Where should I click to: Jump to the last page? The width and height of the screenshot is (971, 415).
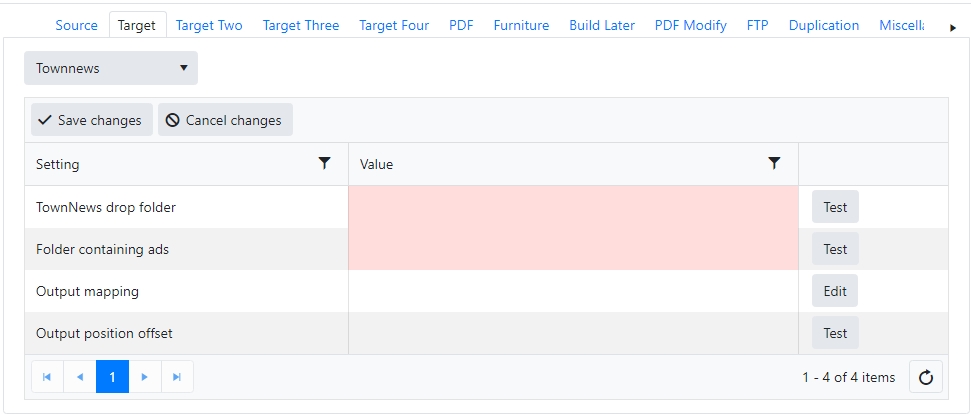pos(177,377)
